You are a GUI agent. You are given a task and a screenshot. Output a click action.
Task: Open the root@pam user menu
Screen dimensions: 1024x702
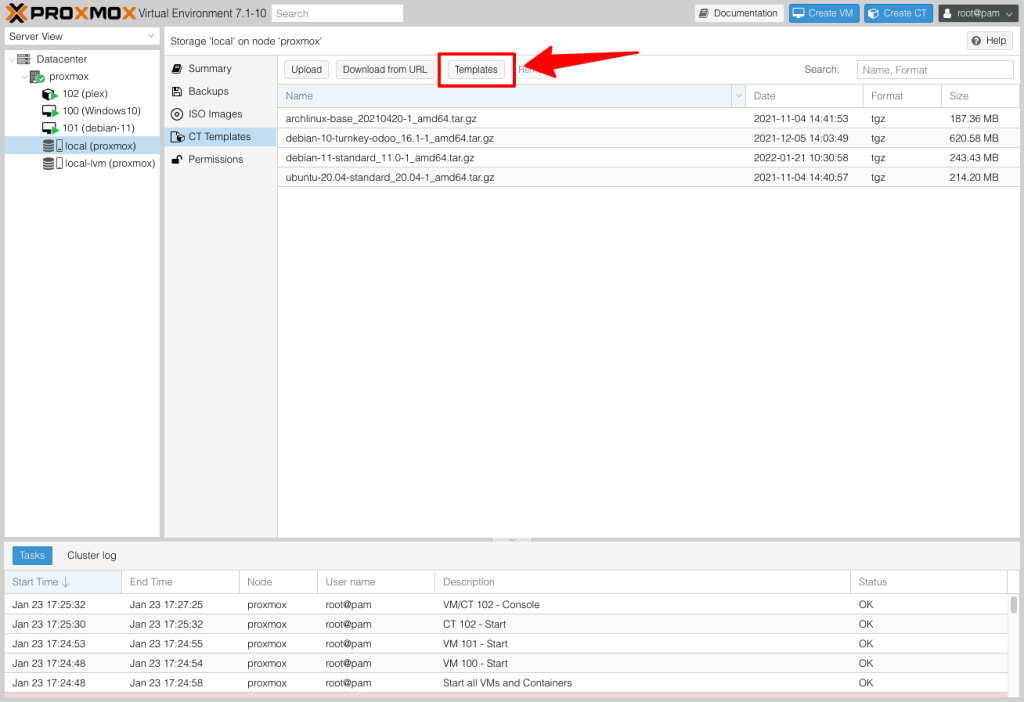[x=978, y=13]
